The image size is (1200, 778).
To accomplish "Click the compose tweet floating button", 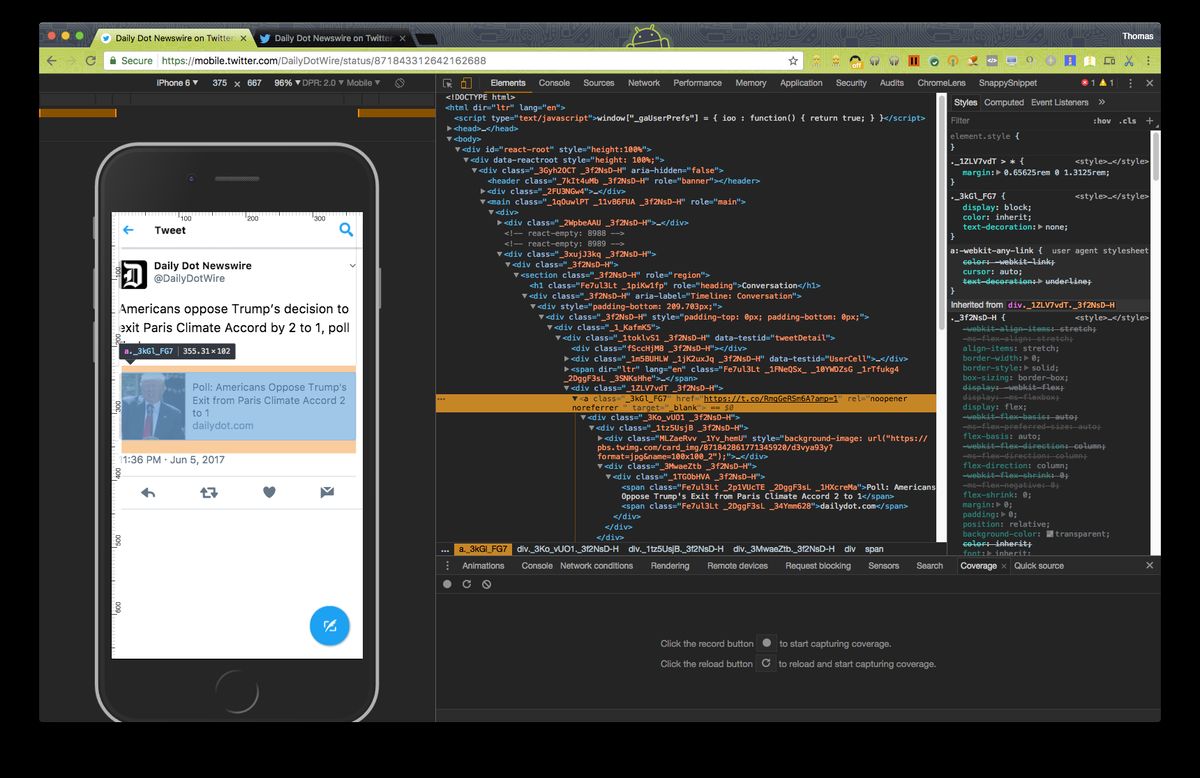I will (329, 626).
